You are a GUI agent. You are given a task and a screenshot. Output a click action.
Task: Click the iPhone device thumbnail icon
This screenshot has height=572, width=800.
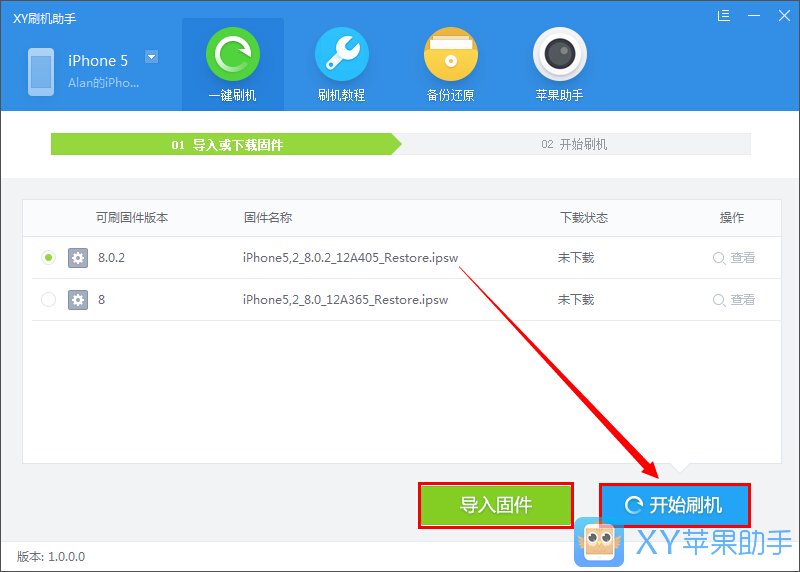[x=41, y=72]
